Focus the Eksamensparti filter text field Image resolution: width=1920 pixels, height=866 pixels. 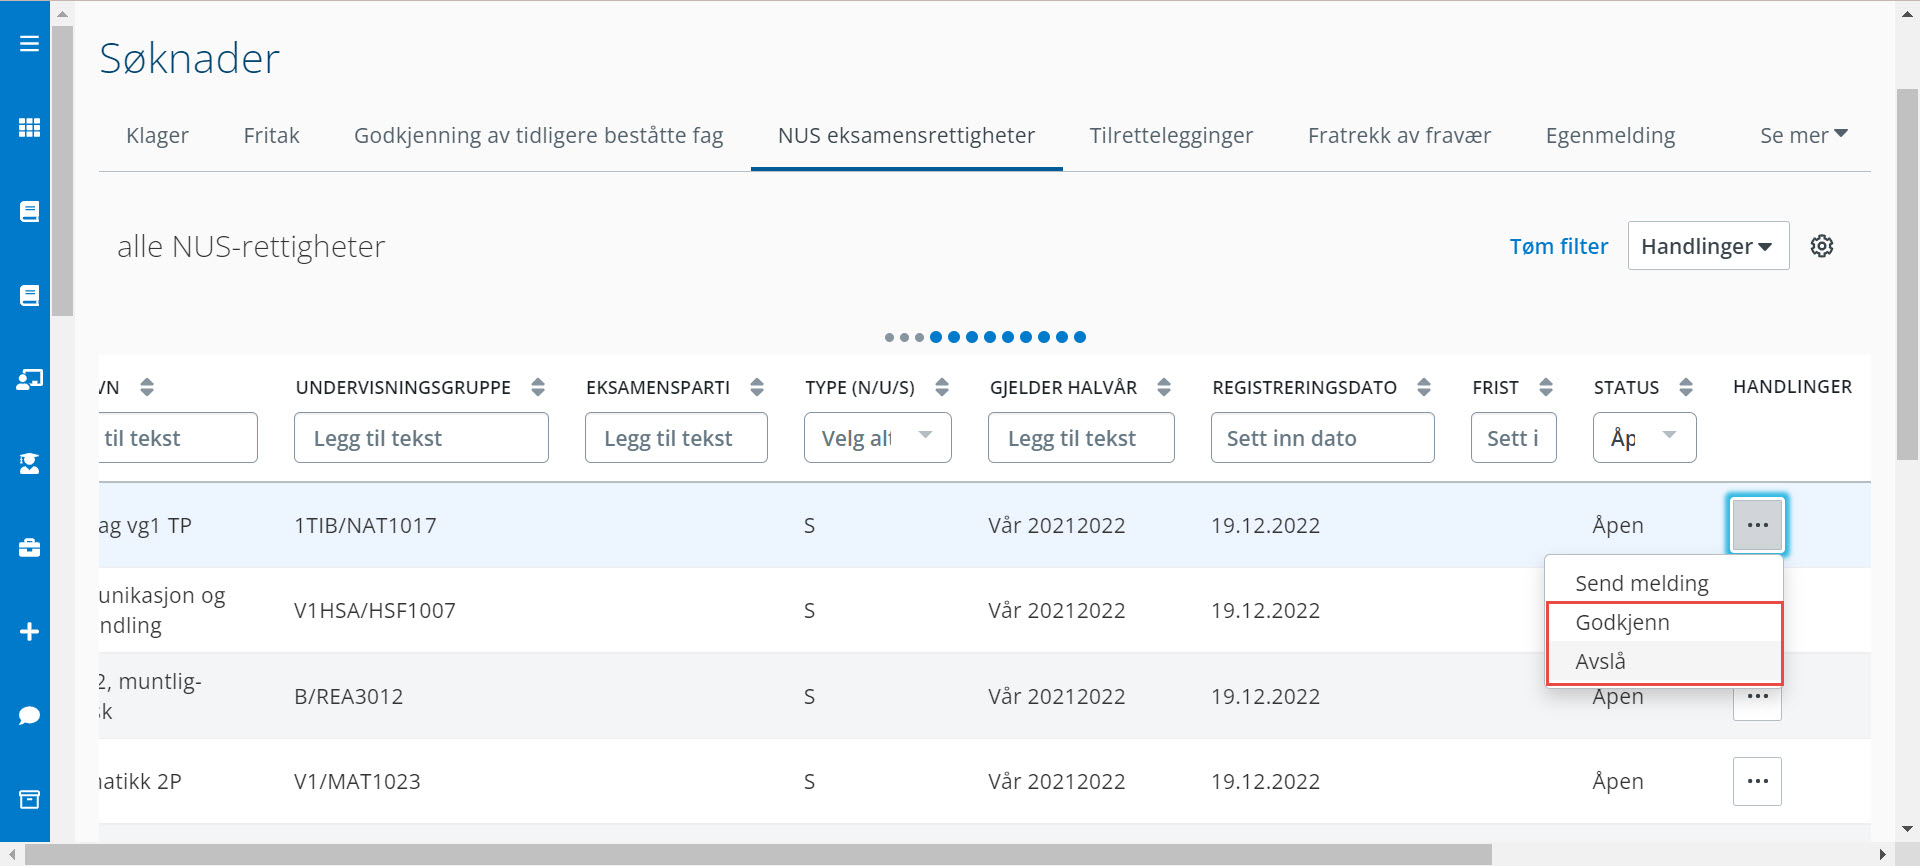[676, 438]
